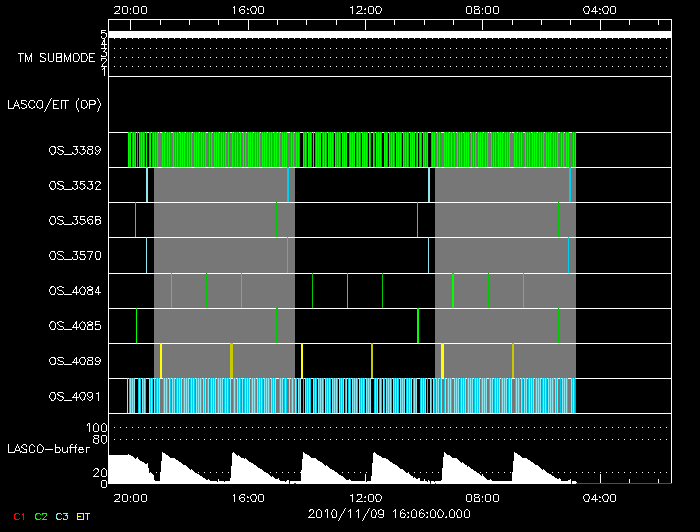Select the OS_4085 row label
This screenshot has width=700, height=532.
(75, 326)
